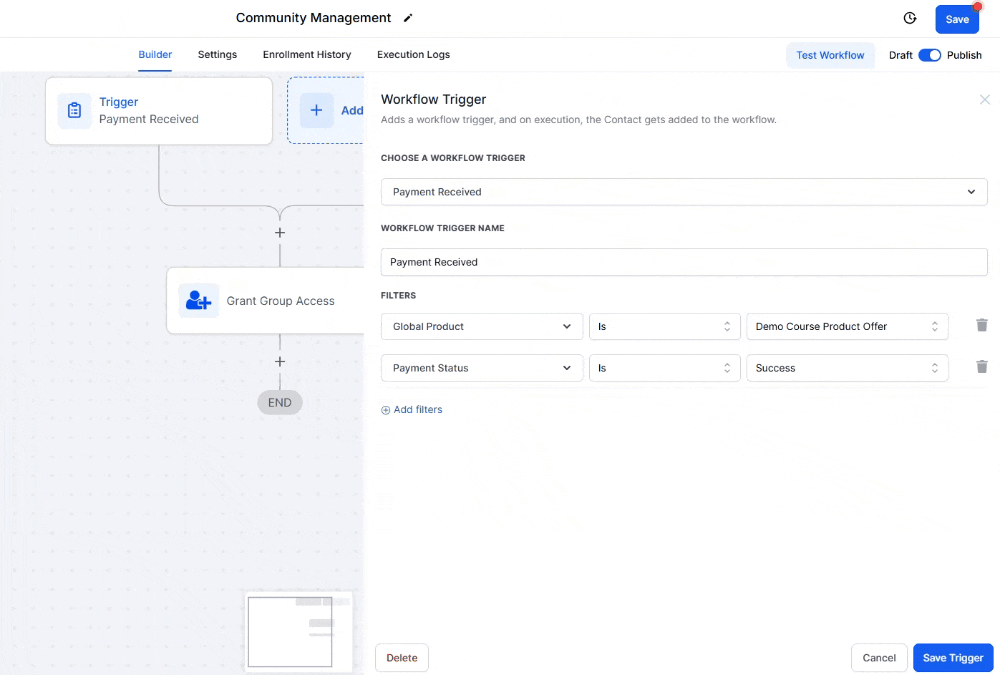1000x675 pixels.
Task: Click the Community Management title
Action: click(x=313, y=18)
